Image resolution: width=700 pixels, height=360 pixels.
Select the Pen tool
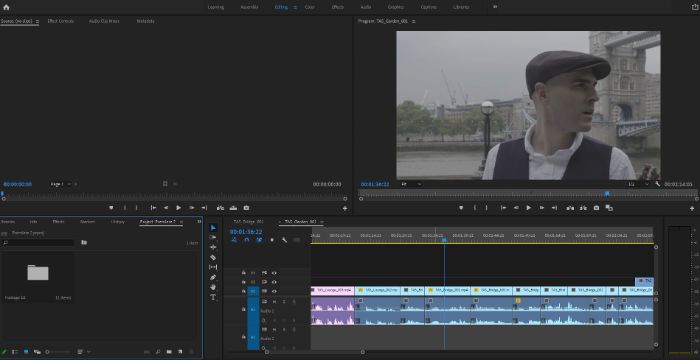(x=213, y=277)
